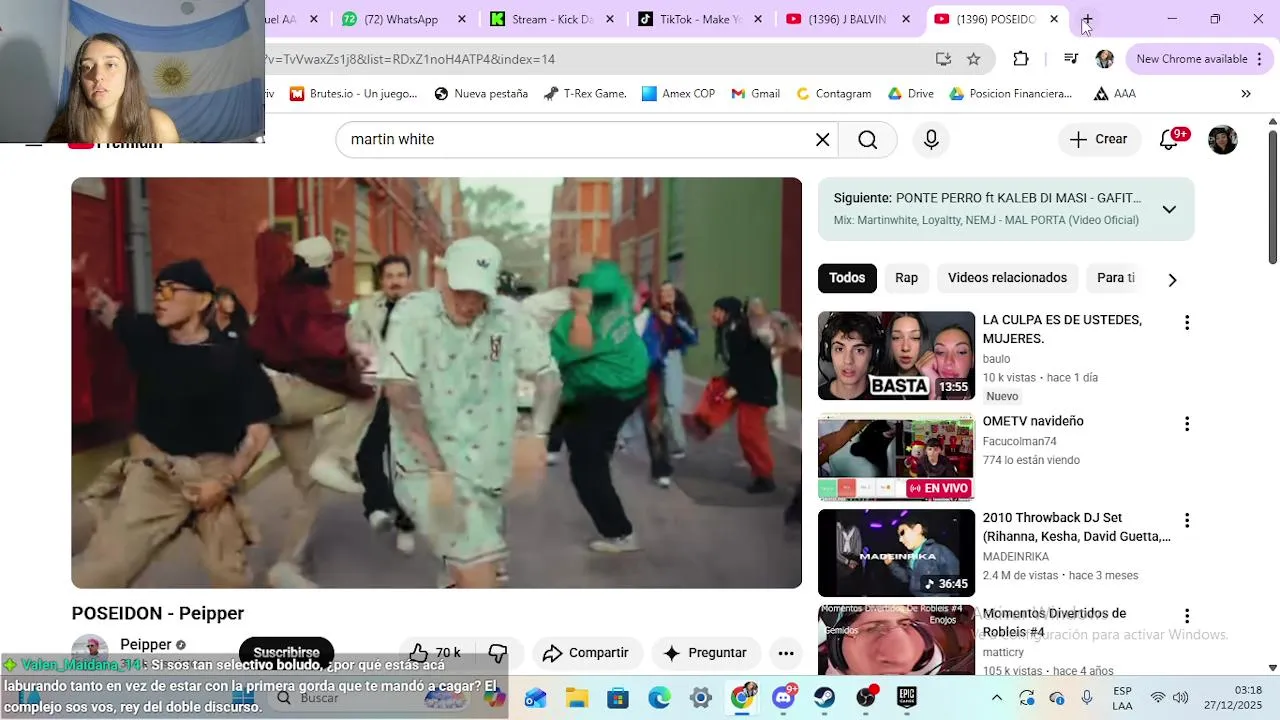Like the POSEIDON video
This screenshot has width=1280, height=720.
click(436, 653)
